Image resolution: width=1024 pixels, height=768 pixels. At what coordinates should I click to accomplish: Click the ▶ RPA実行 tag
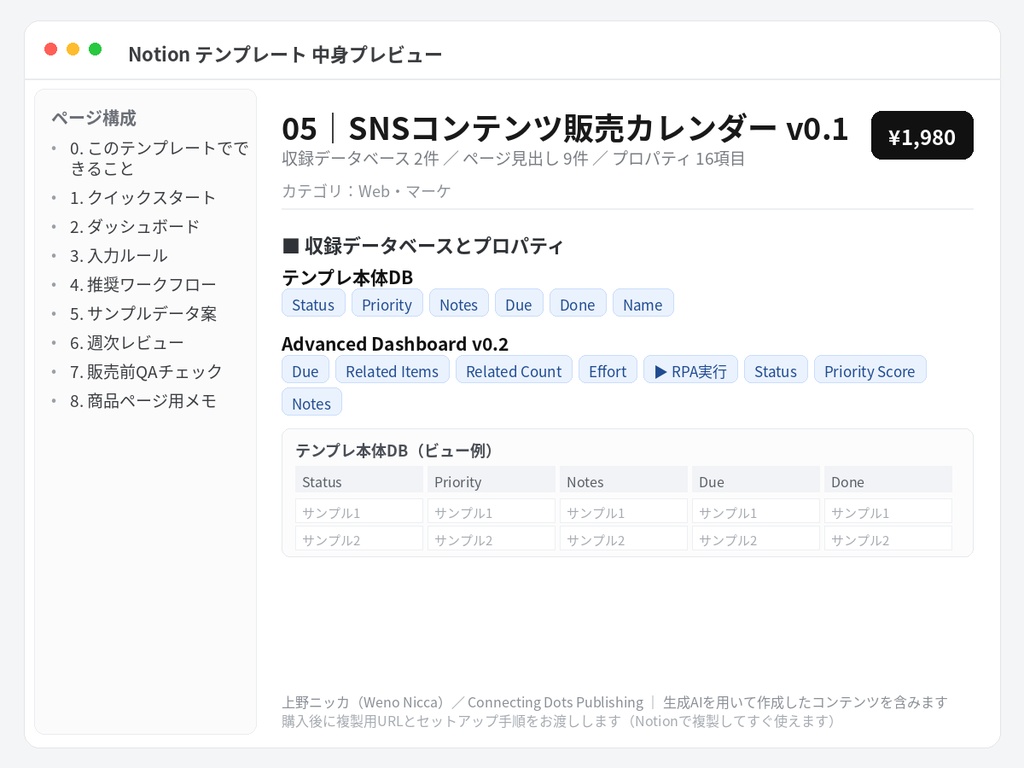coord(690,370)
